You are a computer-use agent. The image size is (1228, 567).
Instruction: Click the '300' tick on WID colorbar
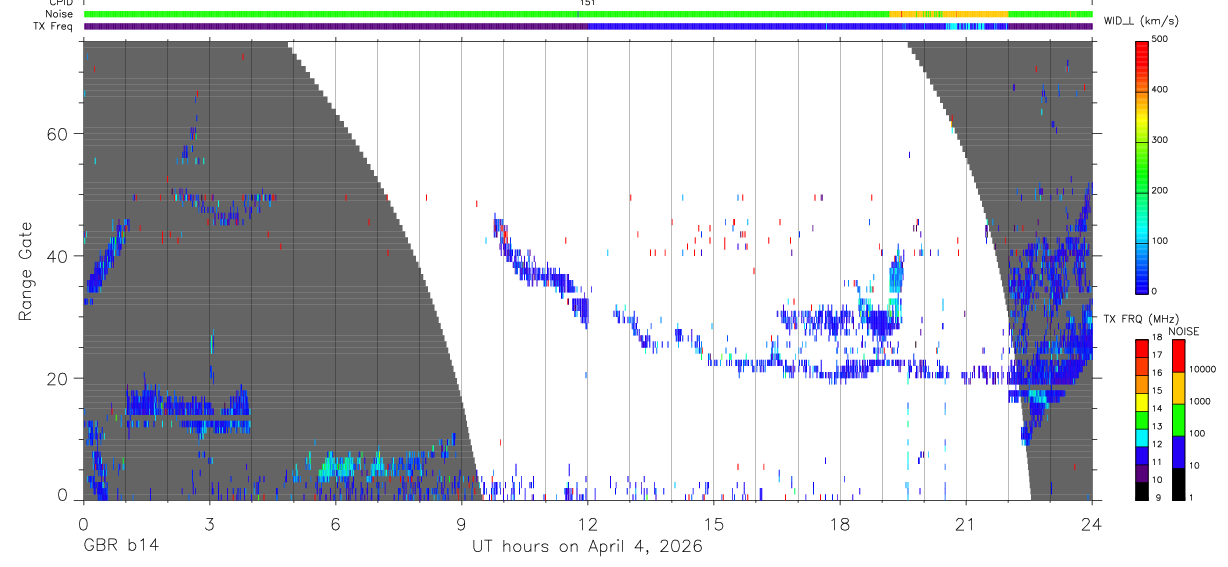(x=1161, y=140)
